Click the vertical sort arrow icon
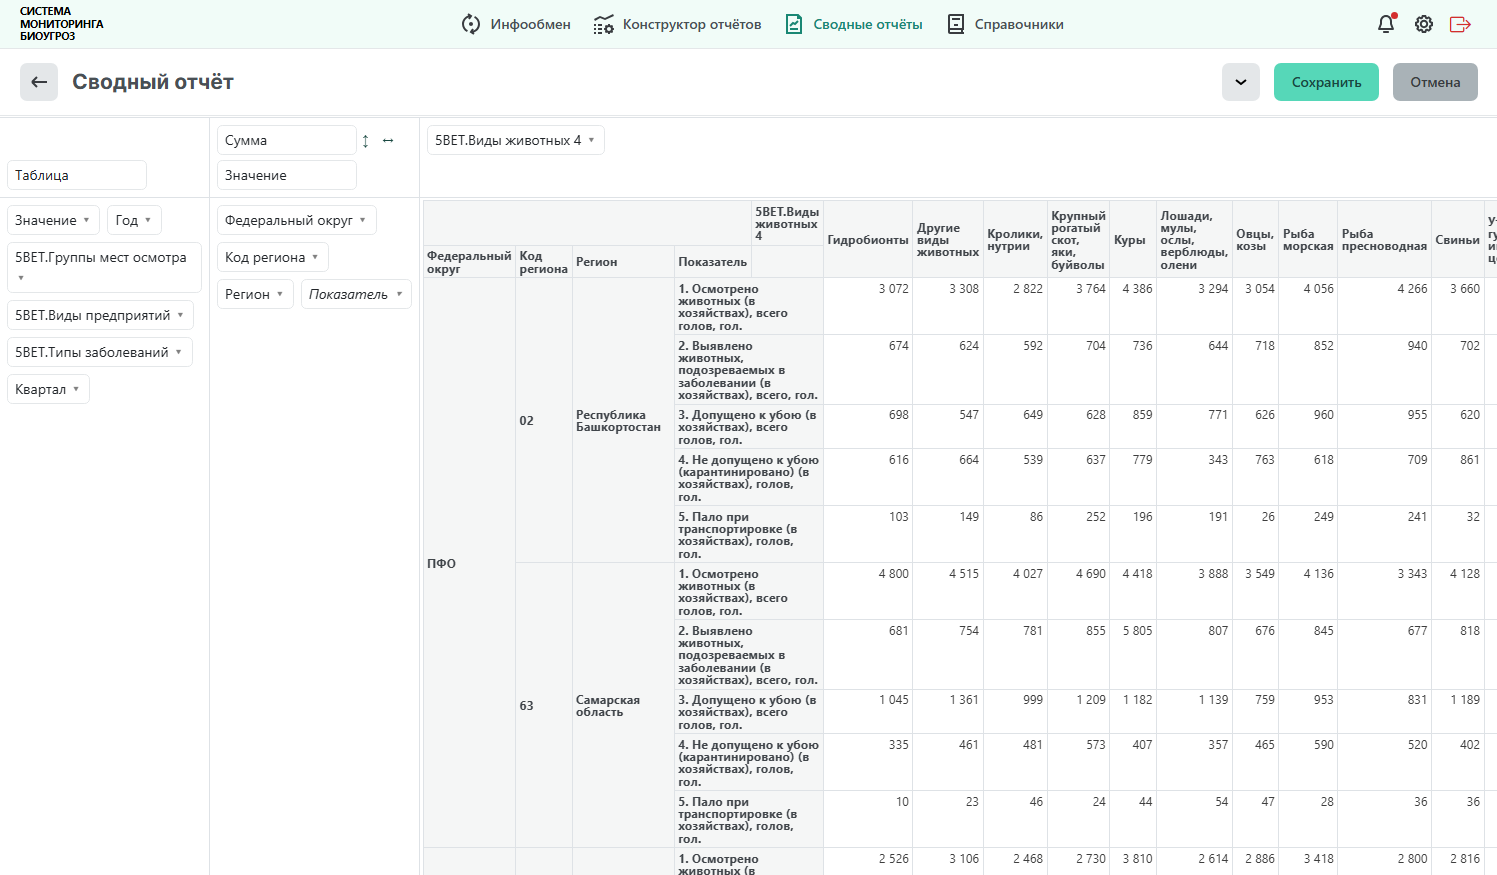Image resolution: width=1497 pixels, height=875 pixels. coord(366,141)
